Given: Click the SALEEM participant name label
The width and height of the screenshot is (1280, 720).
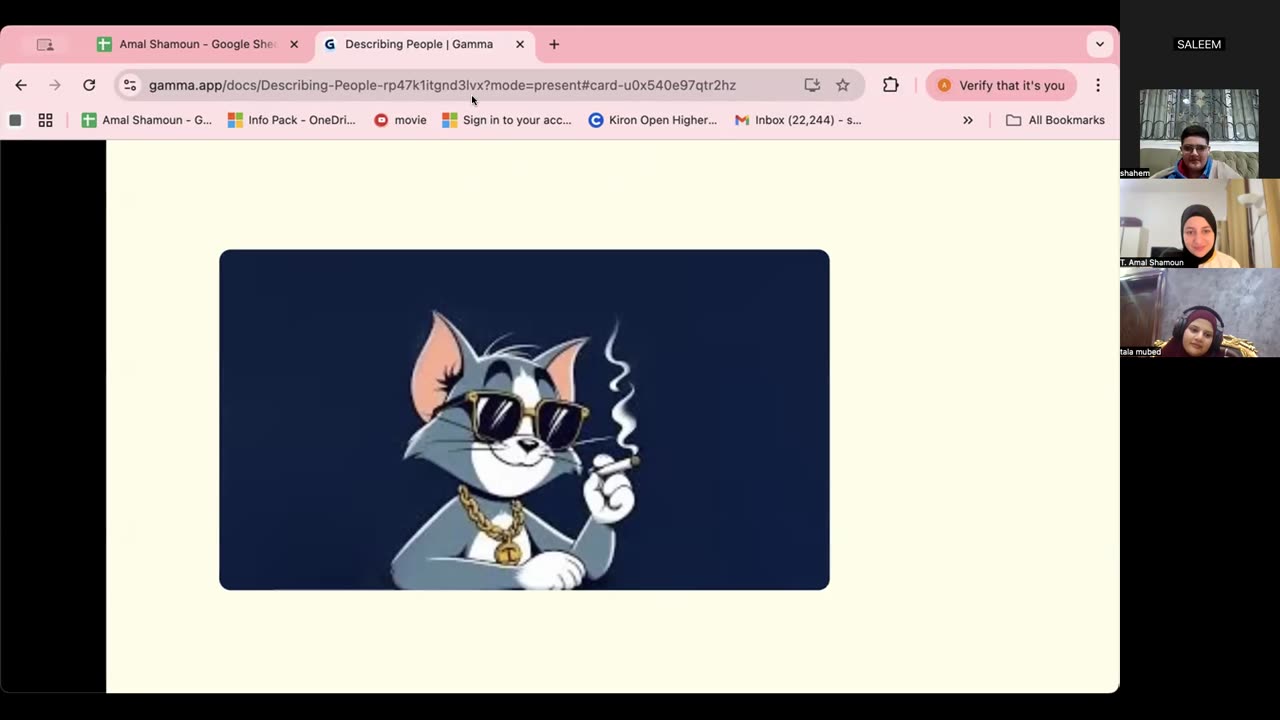Looking at the screenshot, I should point(1199,44).
